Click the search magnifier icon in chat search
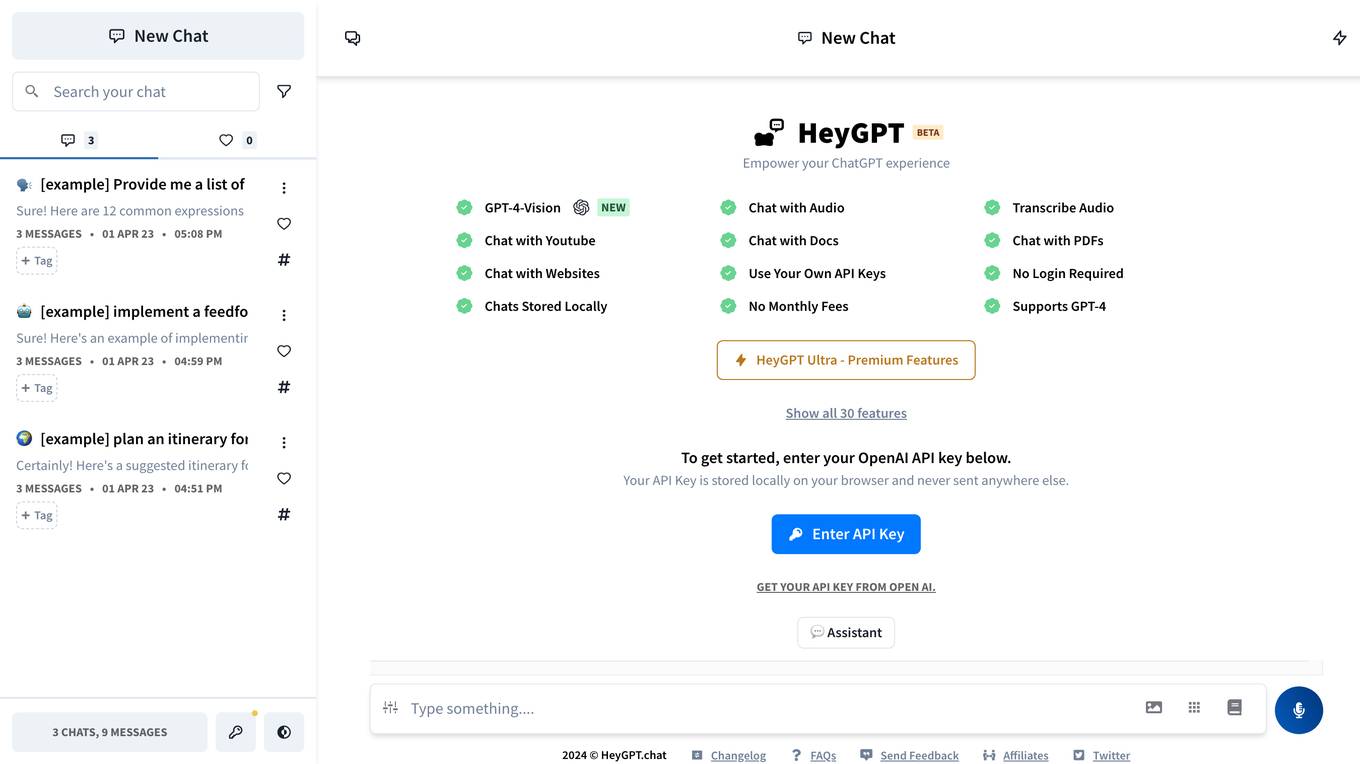 tap(32, 91)
